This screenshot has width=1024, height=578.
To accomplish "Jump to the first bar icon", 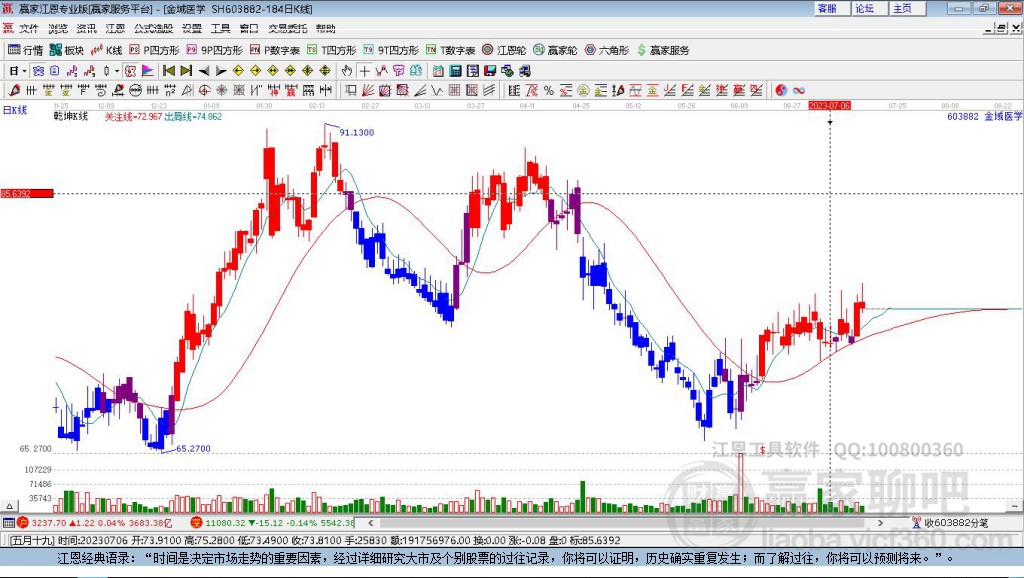I will click(x=169, y=71).
